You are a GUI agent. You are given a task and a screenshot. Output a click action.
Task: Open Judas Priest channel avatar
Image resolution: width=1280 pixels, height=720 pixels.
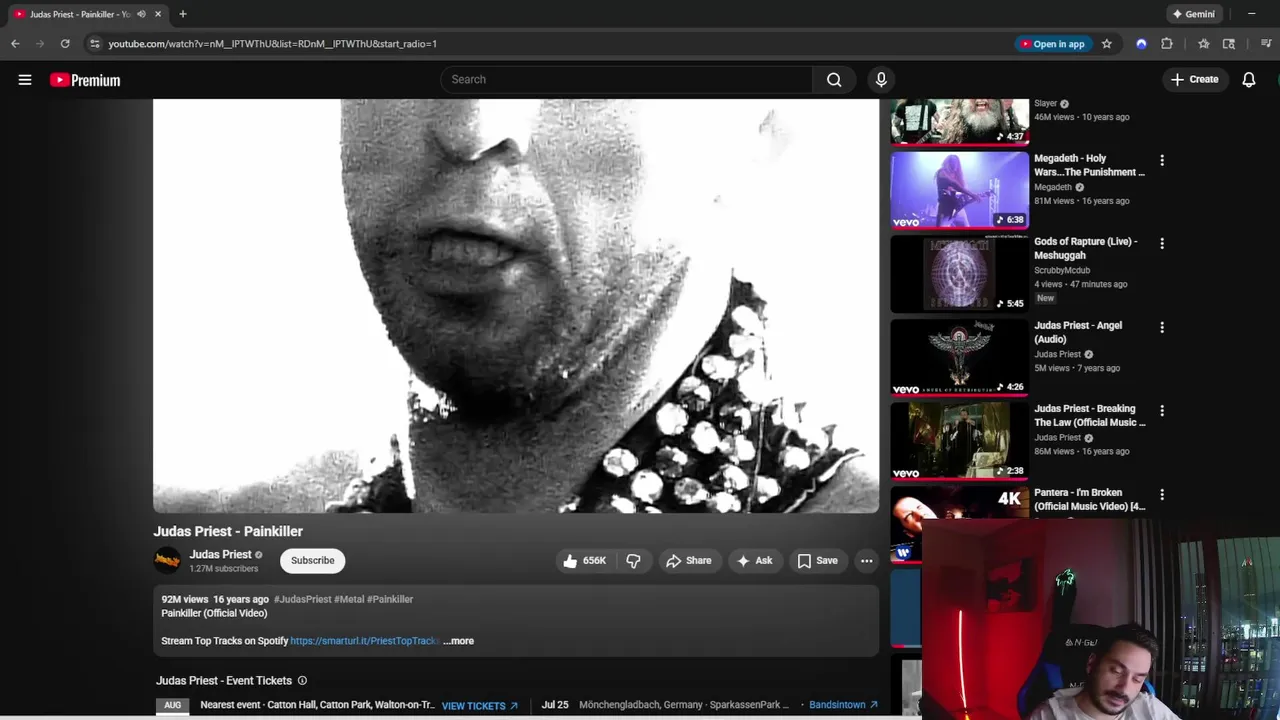[167, 561]
